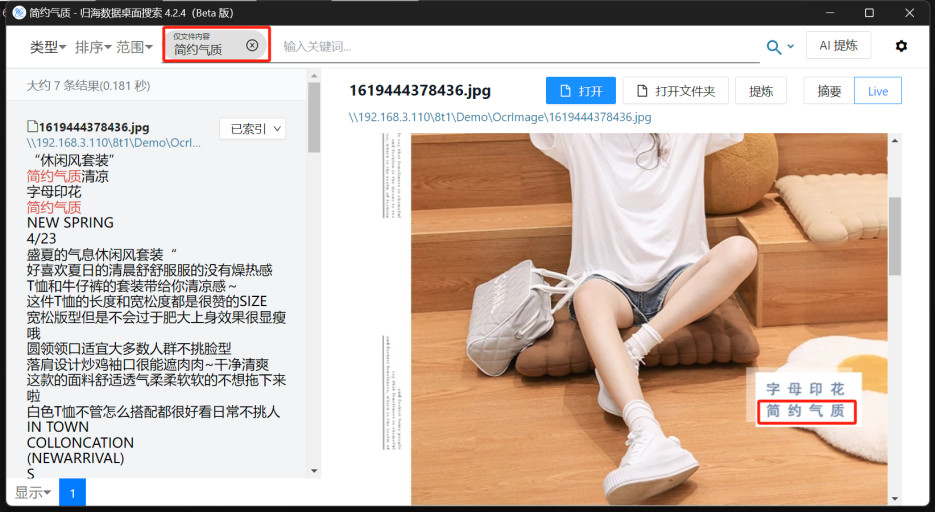The image size is (935, 512).
Task: Expand search options arrow beside magnifier
Action: 791,47
